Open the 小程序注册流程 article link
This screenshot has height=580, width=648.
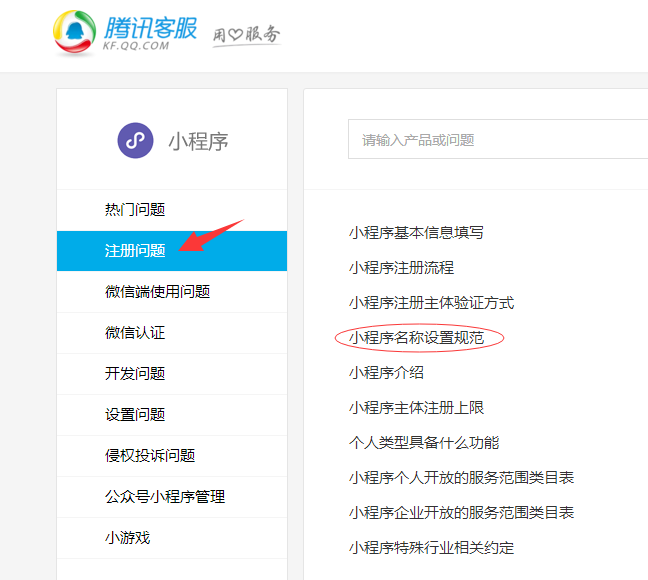(401, 268)
